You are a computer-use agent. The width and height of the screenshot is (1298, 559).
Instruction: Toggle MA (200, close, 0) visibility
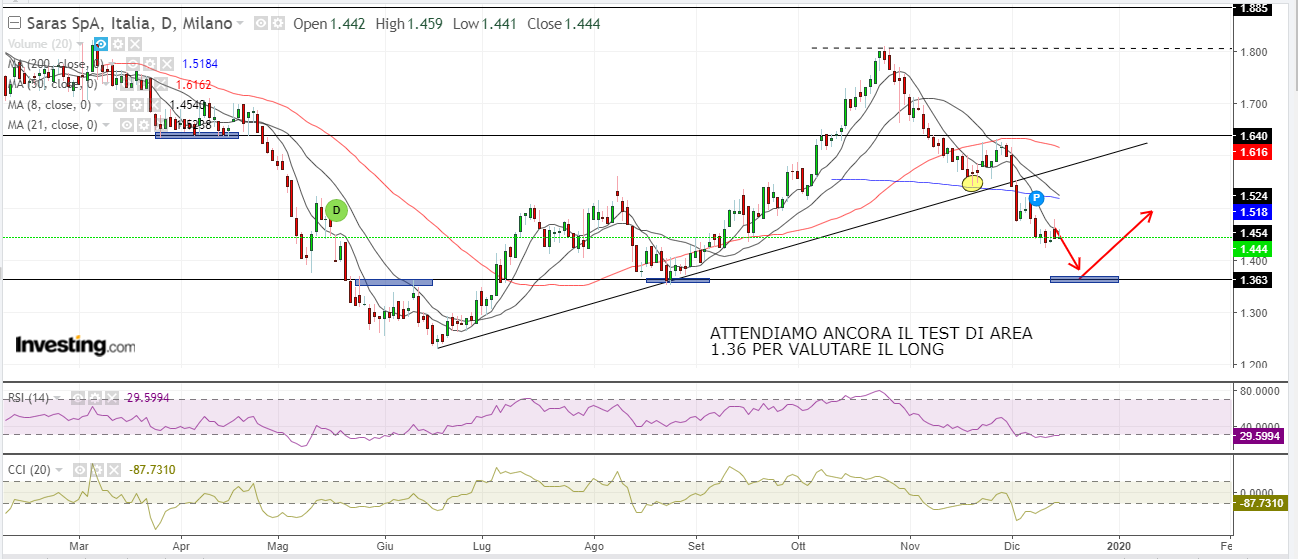(x=133, y=64)
